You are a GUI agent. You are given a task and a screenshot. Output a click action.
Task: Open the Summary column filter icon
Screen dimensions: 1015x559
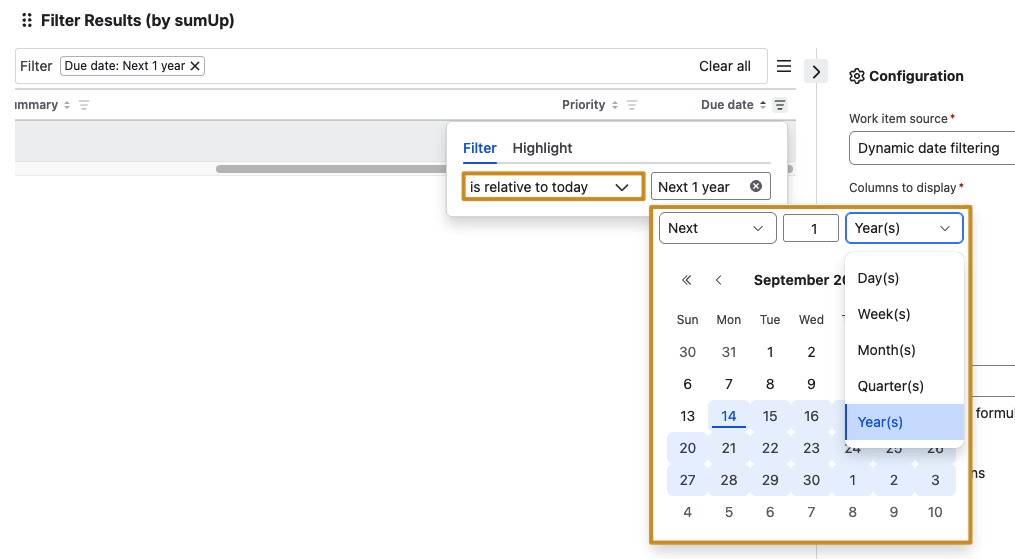(84, 105)
